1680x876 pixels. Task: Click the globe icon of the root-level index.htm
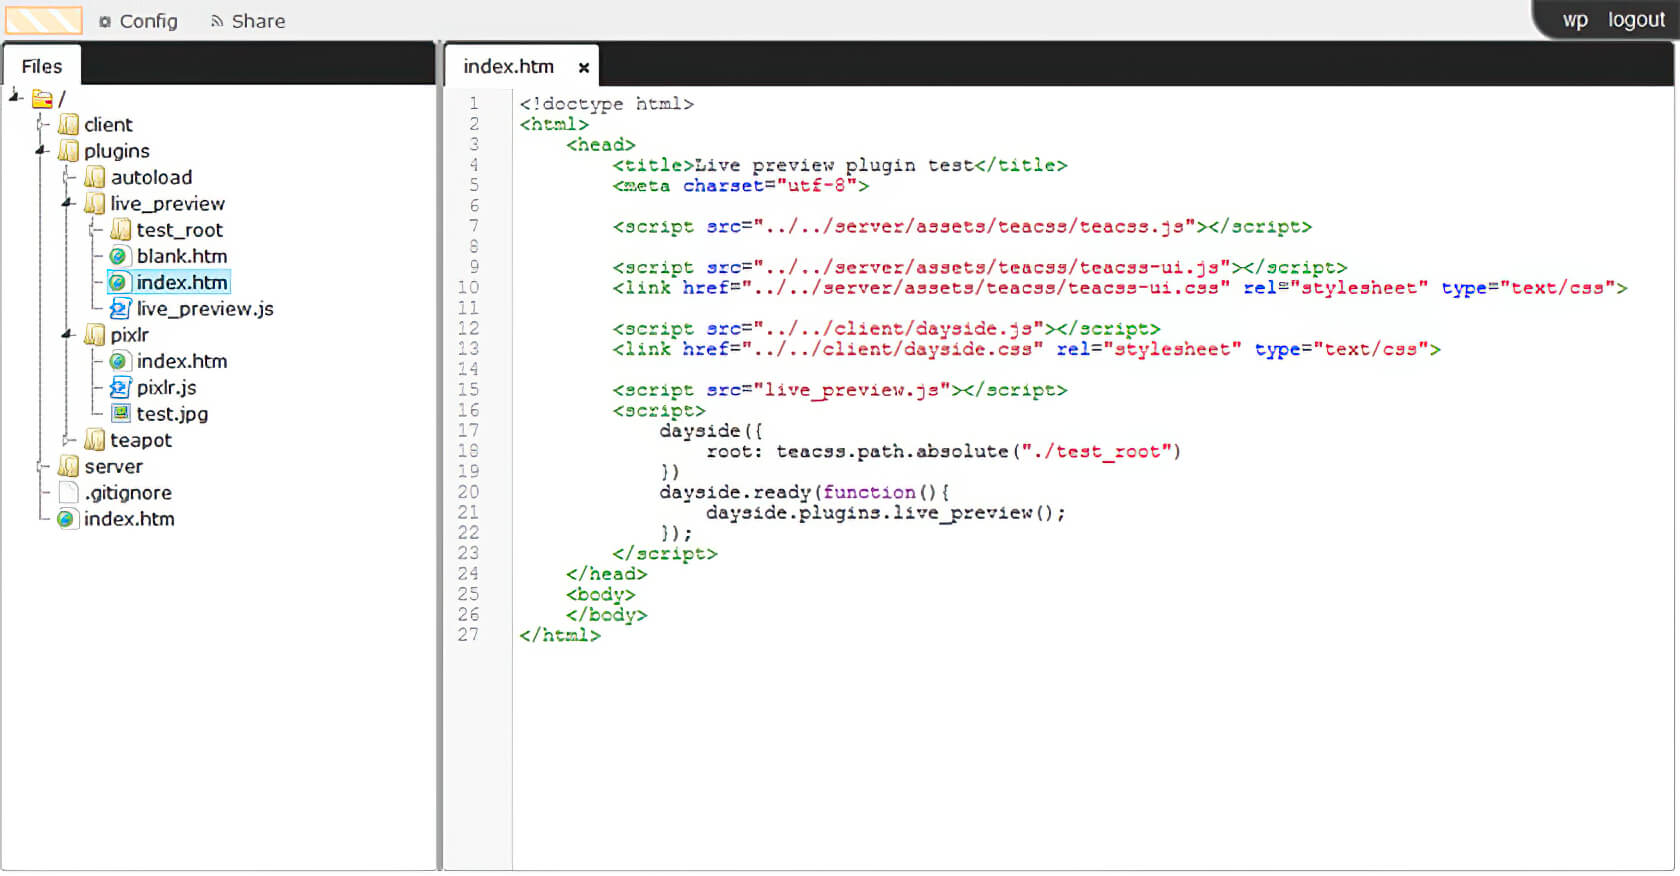67,519
